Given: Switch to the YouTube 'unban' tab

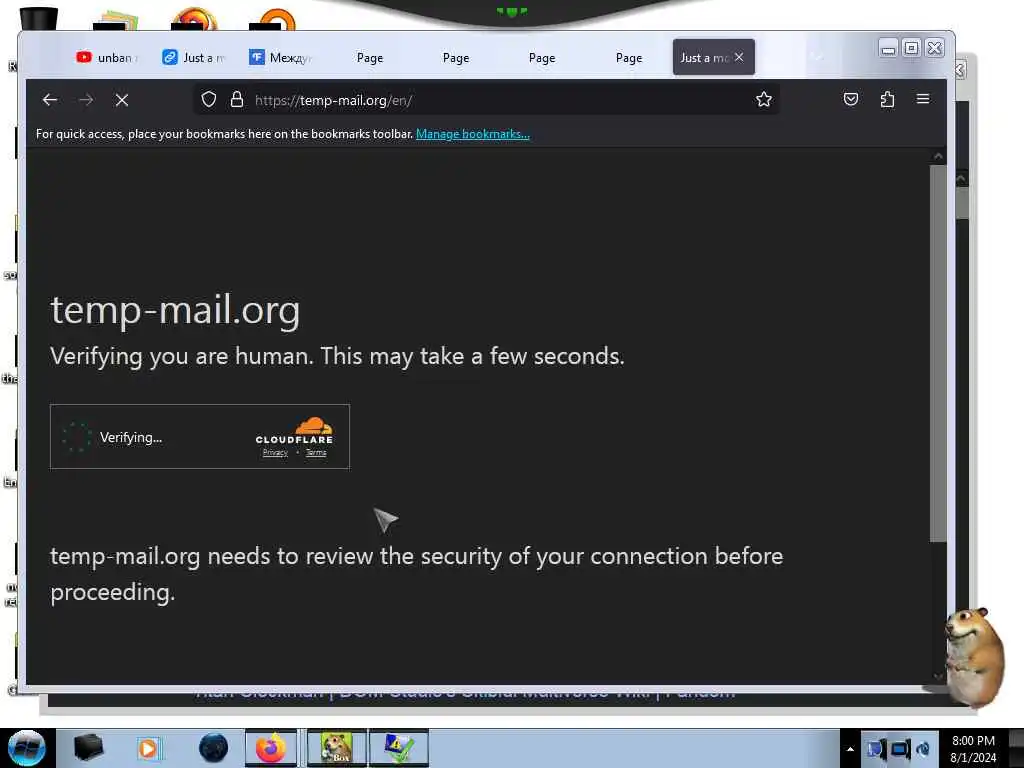Looking at the screenshot, I should pyautogui.click(x=106, y=57).
